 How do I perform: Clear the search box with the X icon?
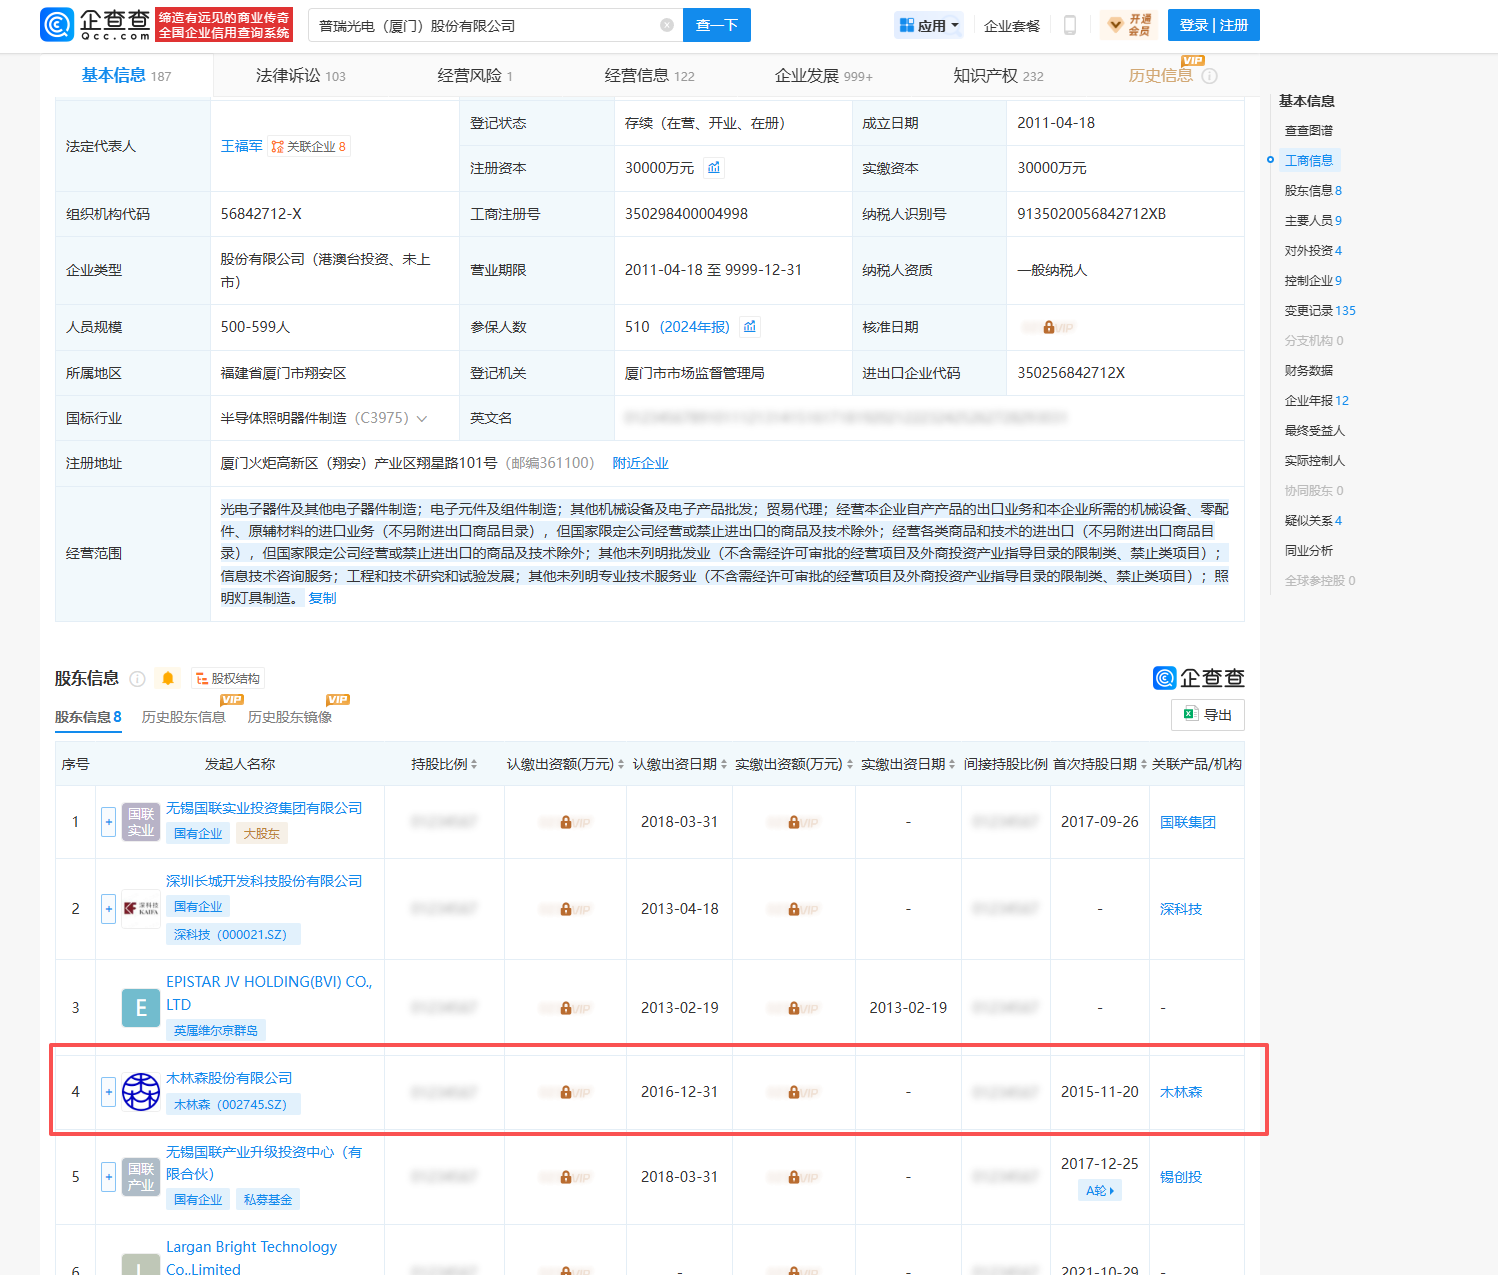[667, 25]
